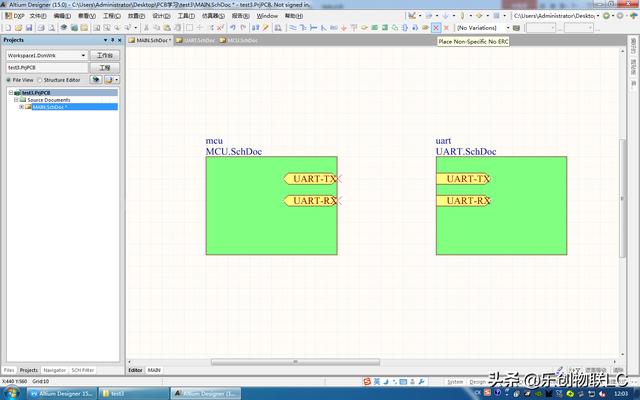Click the System button in status bar

tap(455, 382)
